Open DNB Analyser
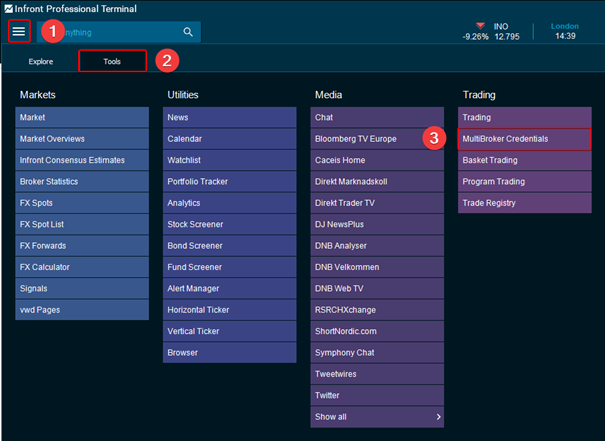 tap(377, 246)
